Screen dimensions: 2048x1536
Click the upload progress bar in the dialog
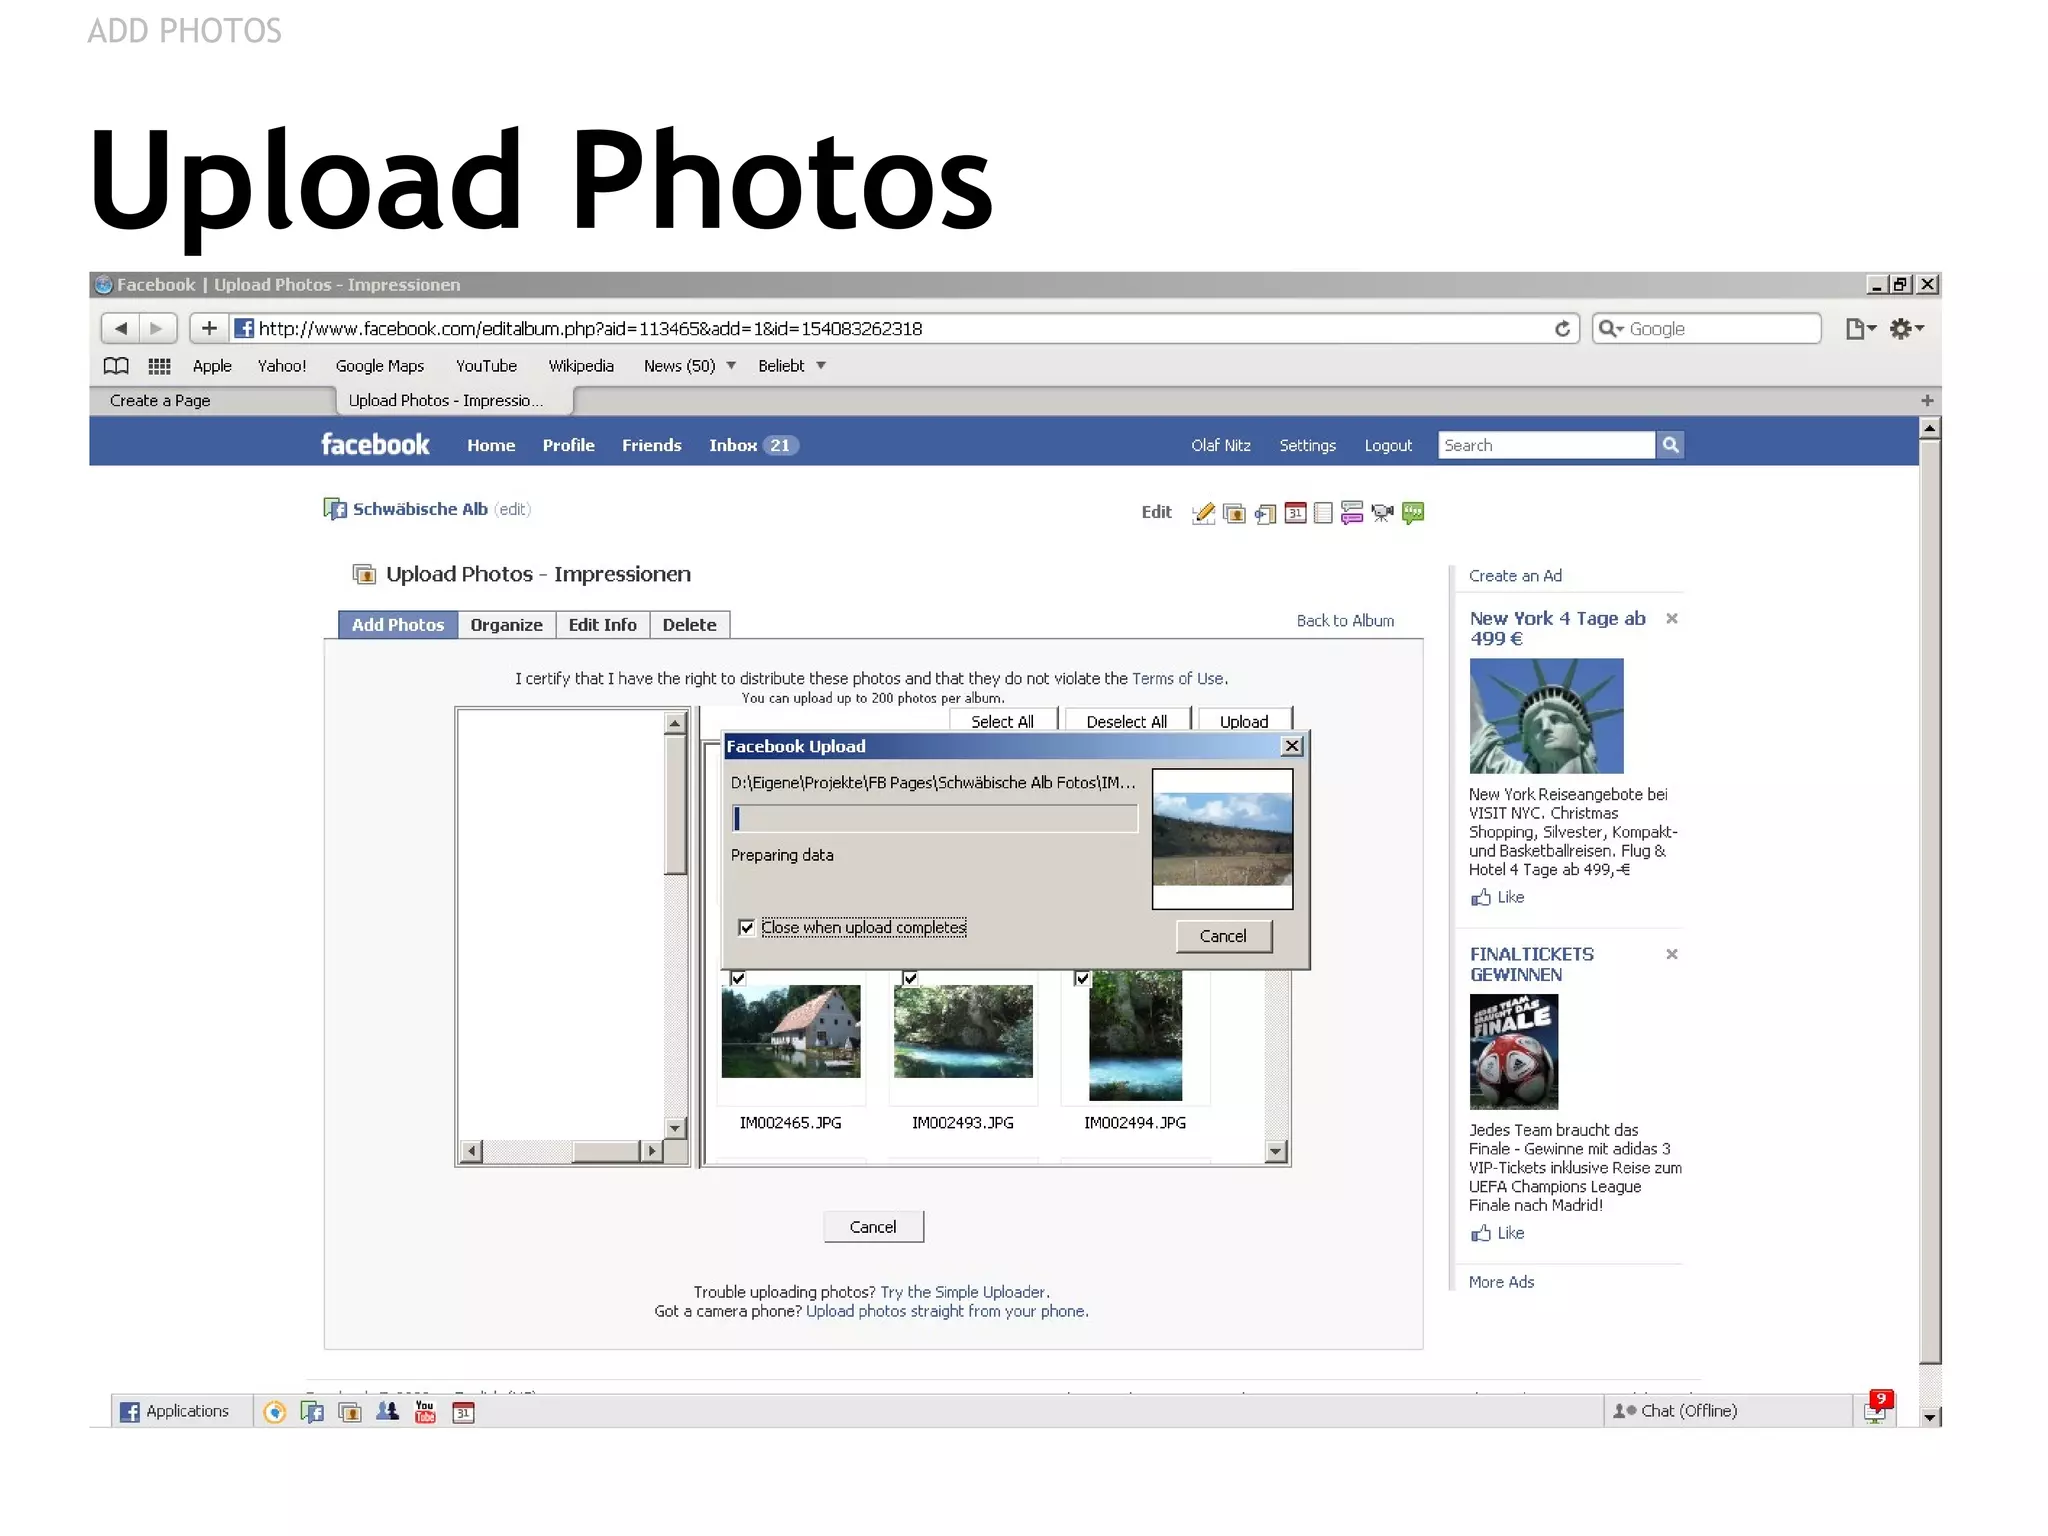tap(934, 818)
